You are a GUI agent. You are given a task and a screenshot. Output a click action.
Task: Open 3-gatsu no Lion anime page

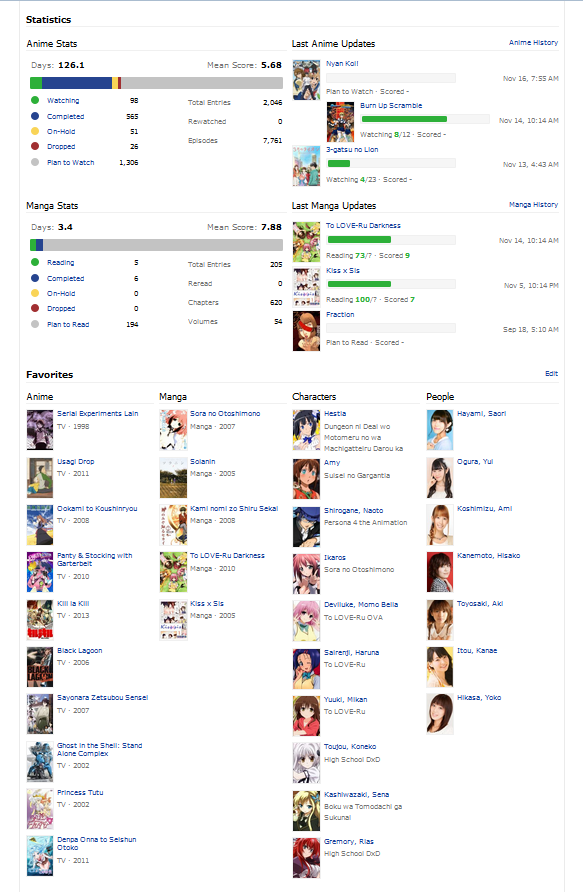pos(352,150)
